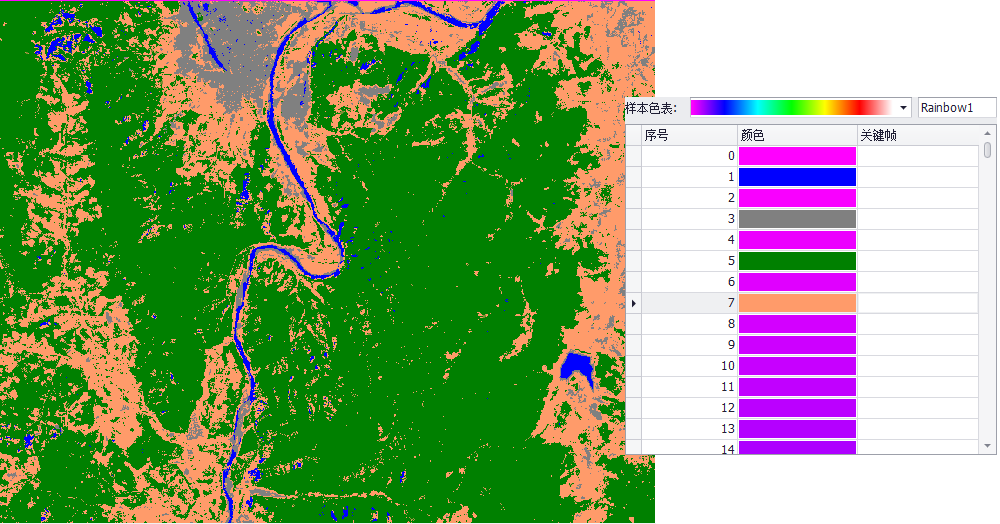Click the keyframe cell of row 5
This screenshot has height=524, width=1000.
(x=917, y=261)
